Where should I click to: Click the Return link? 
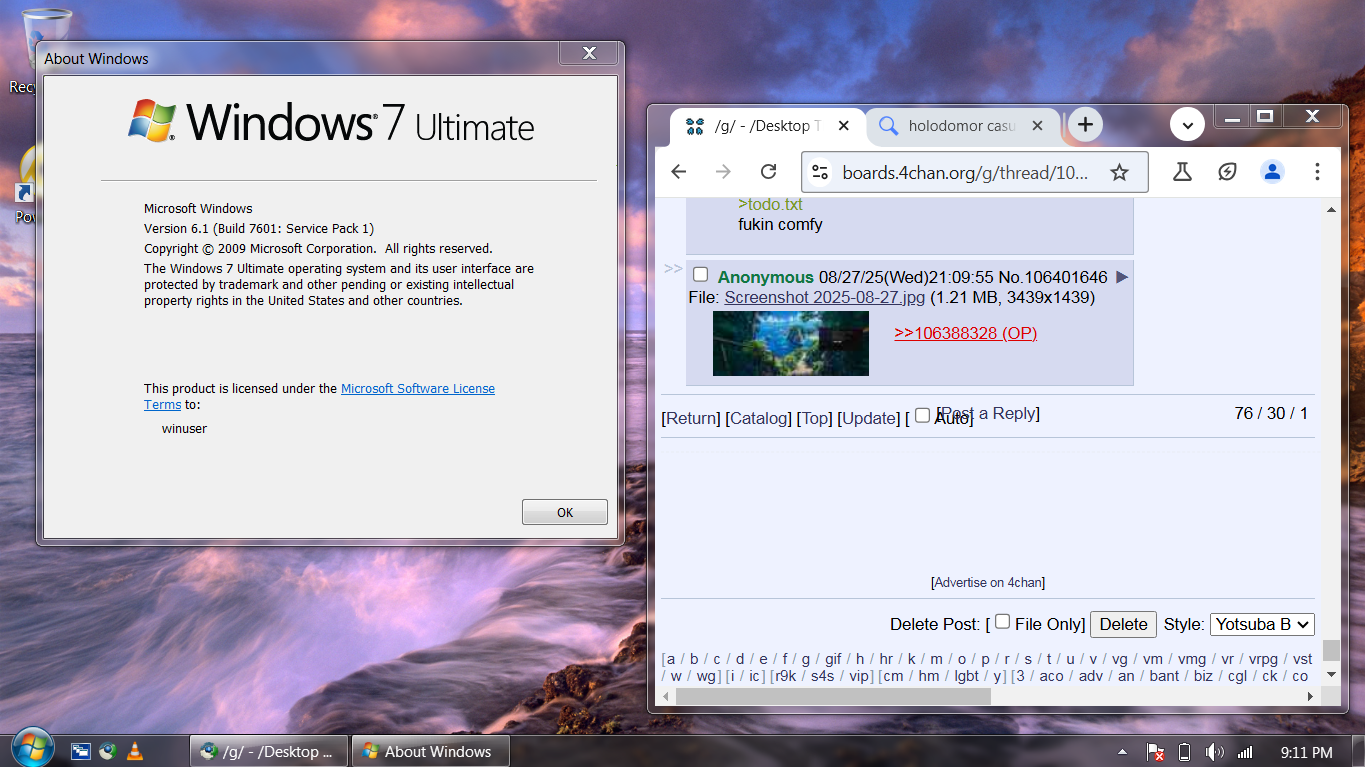pos(690,418)
